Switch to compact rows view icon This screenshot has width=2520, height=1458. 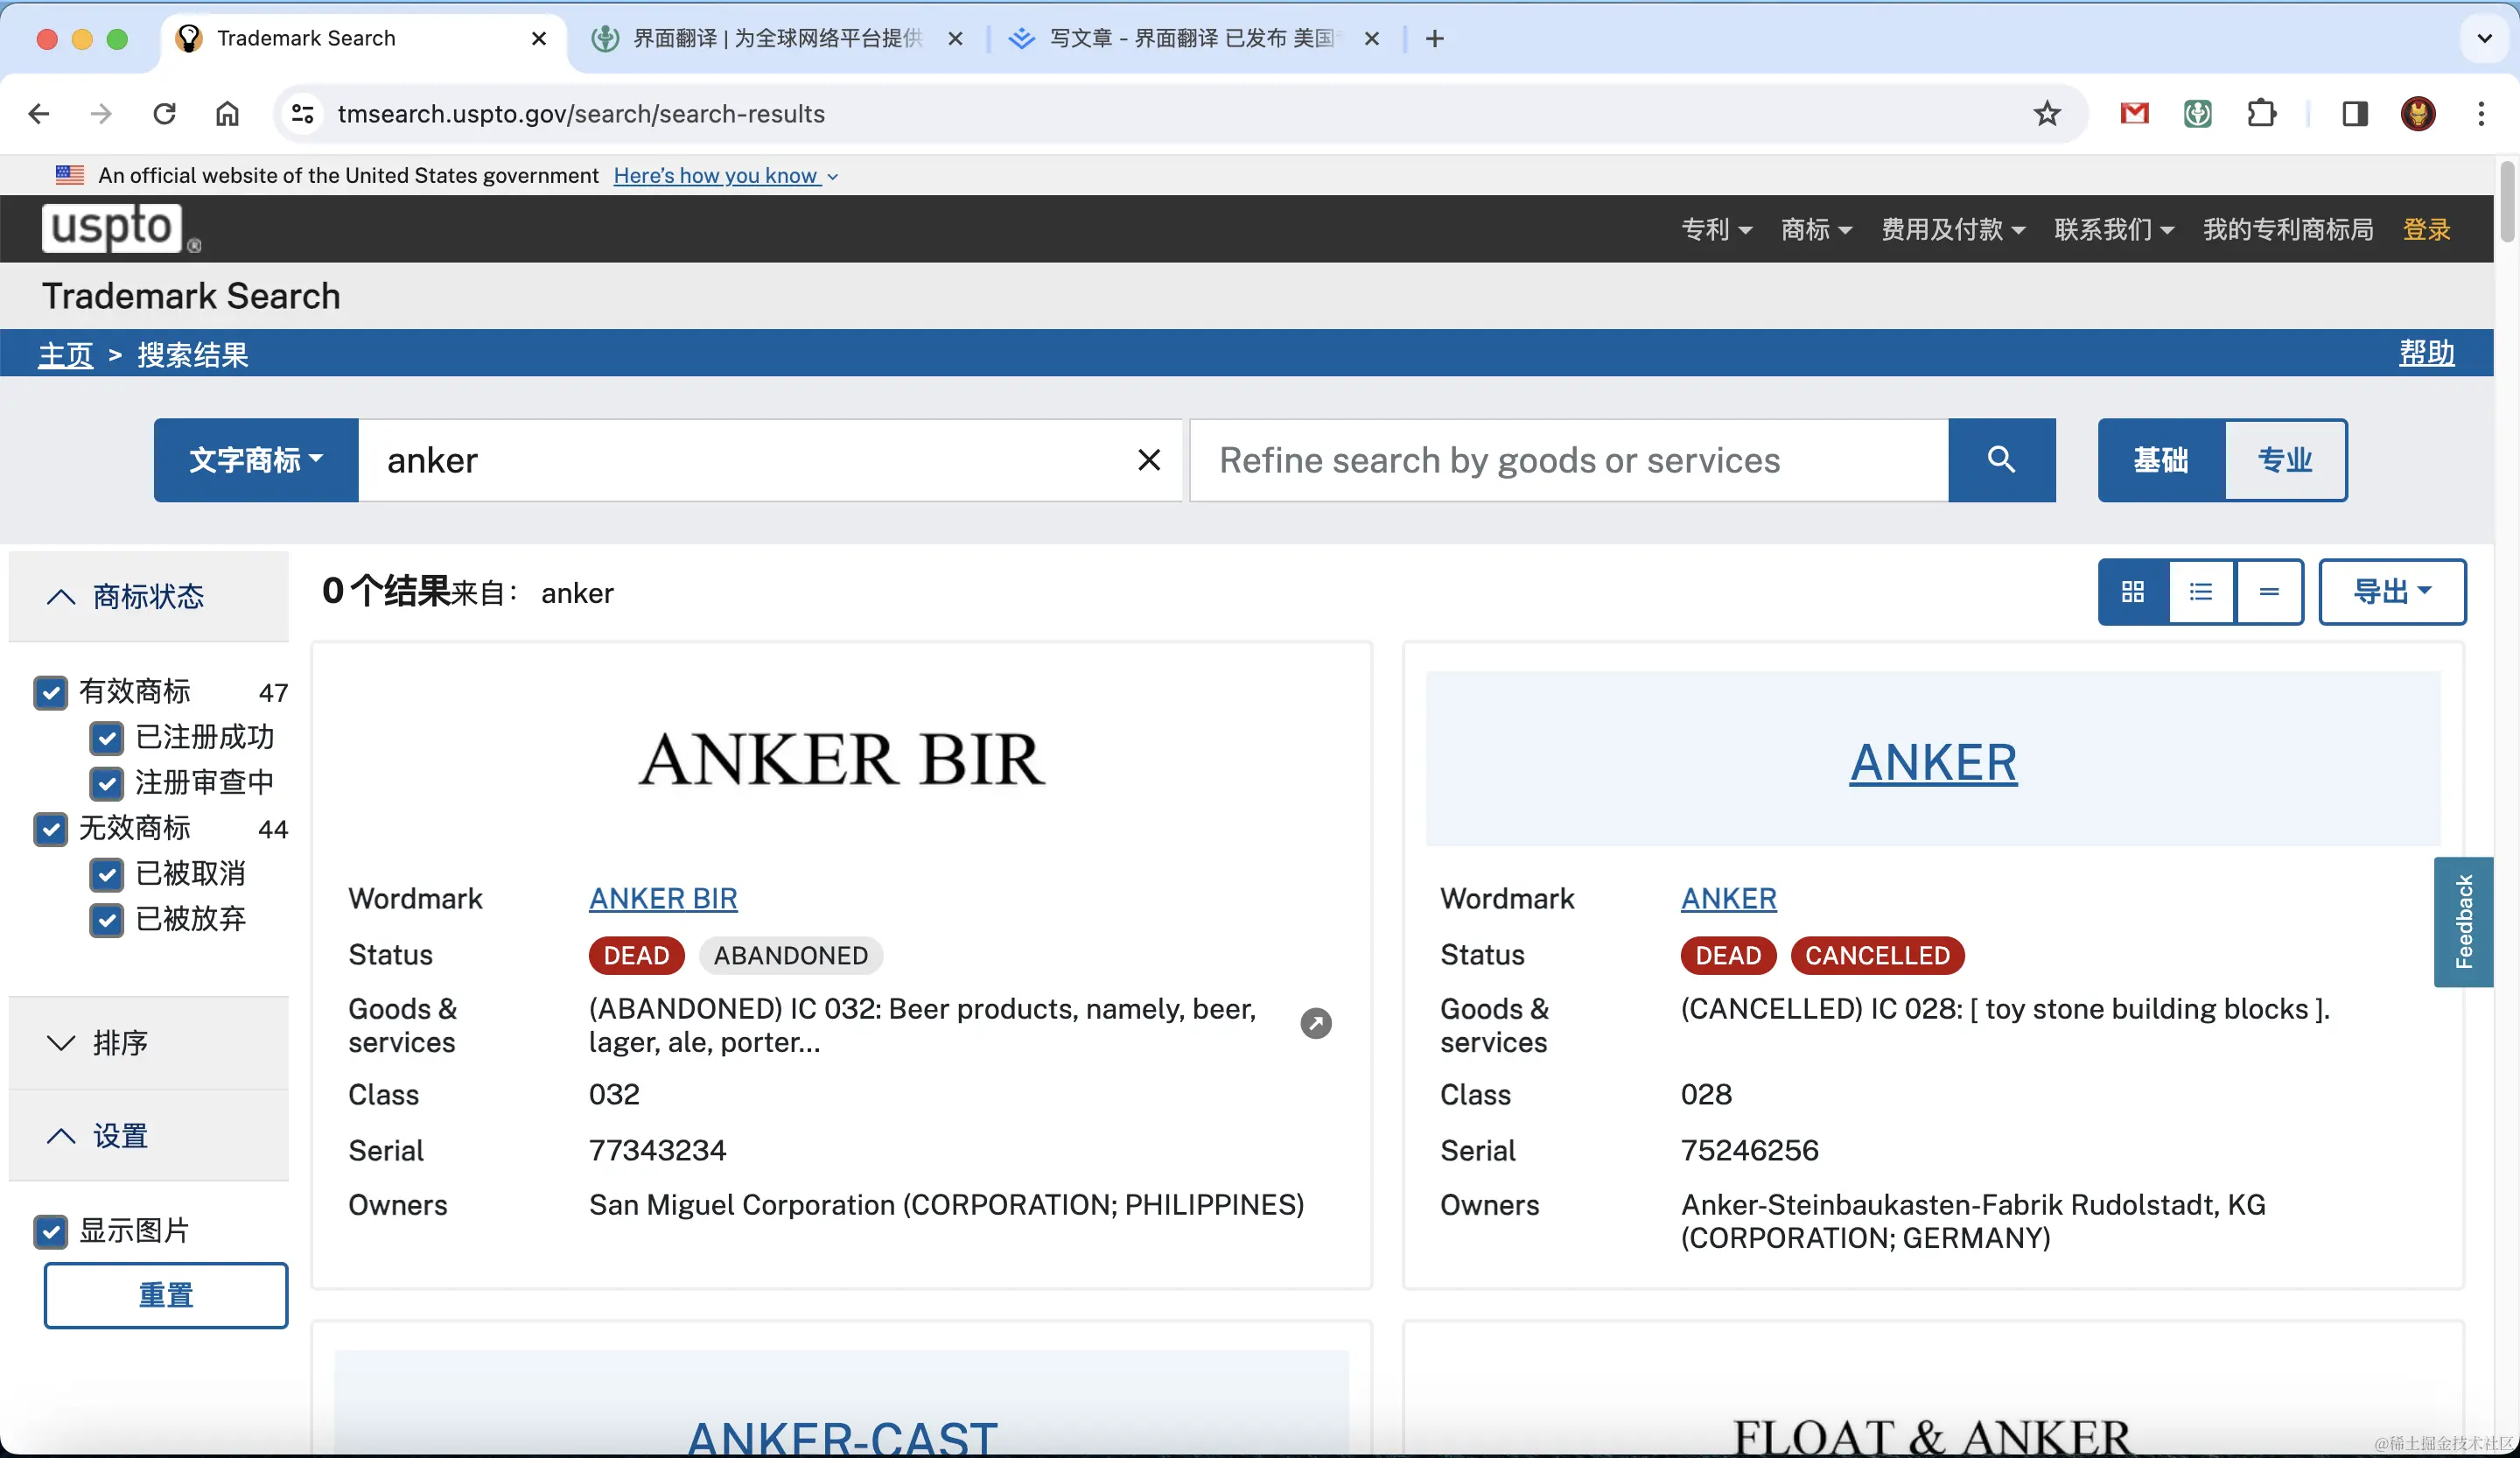2269,592
